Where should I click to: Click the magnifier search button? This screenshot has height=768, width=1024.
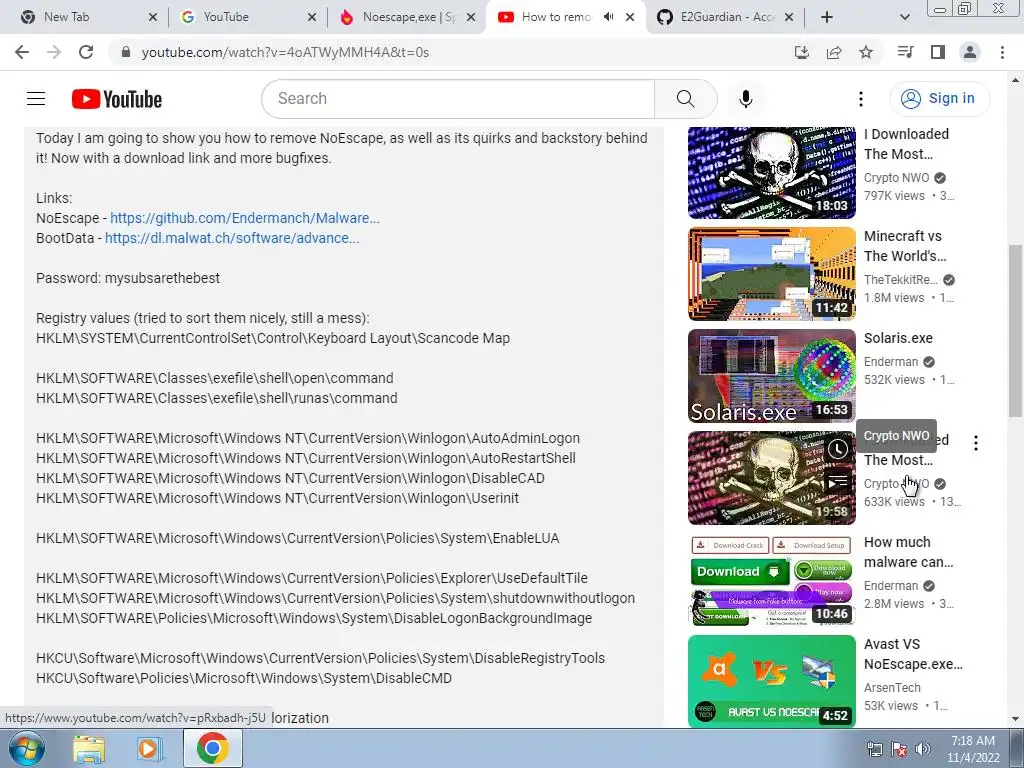(x=685, y=99)
